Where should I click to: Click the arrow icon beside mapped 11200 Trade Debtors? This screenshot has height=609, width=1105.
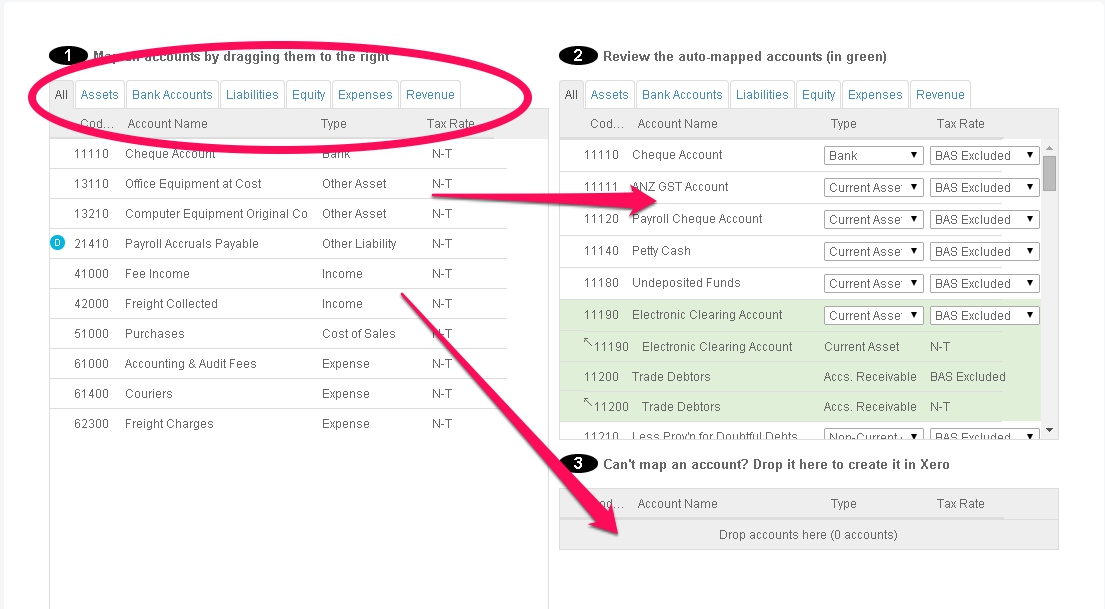[x=588, y=404]
